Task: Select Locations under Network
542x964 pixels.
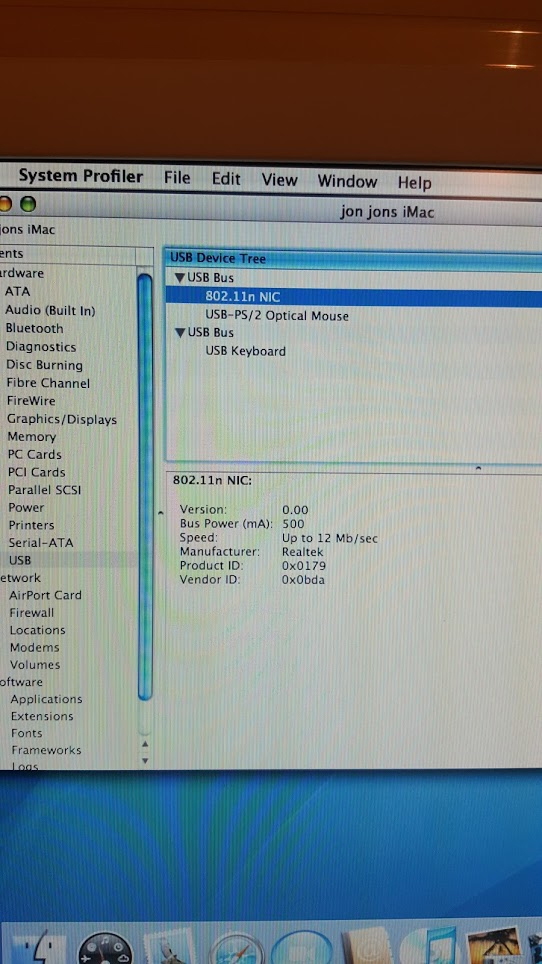Action: (37, 630)
